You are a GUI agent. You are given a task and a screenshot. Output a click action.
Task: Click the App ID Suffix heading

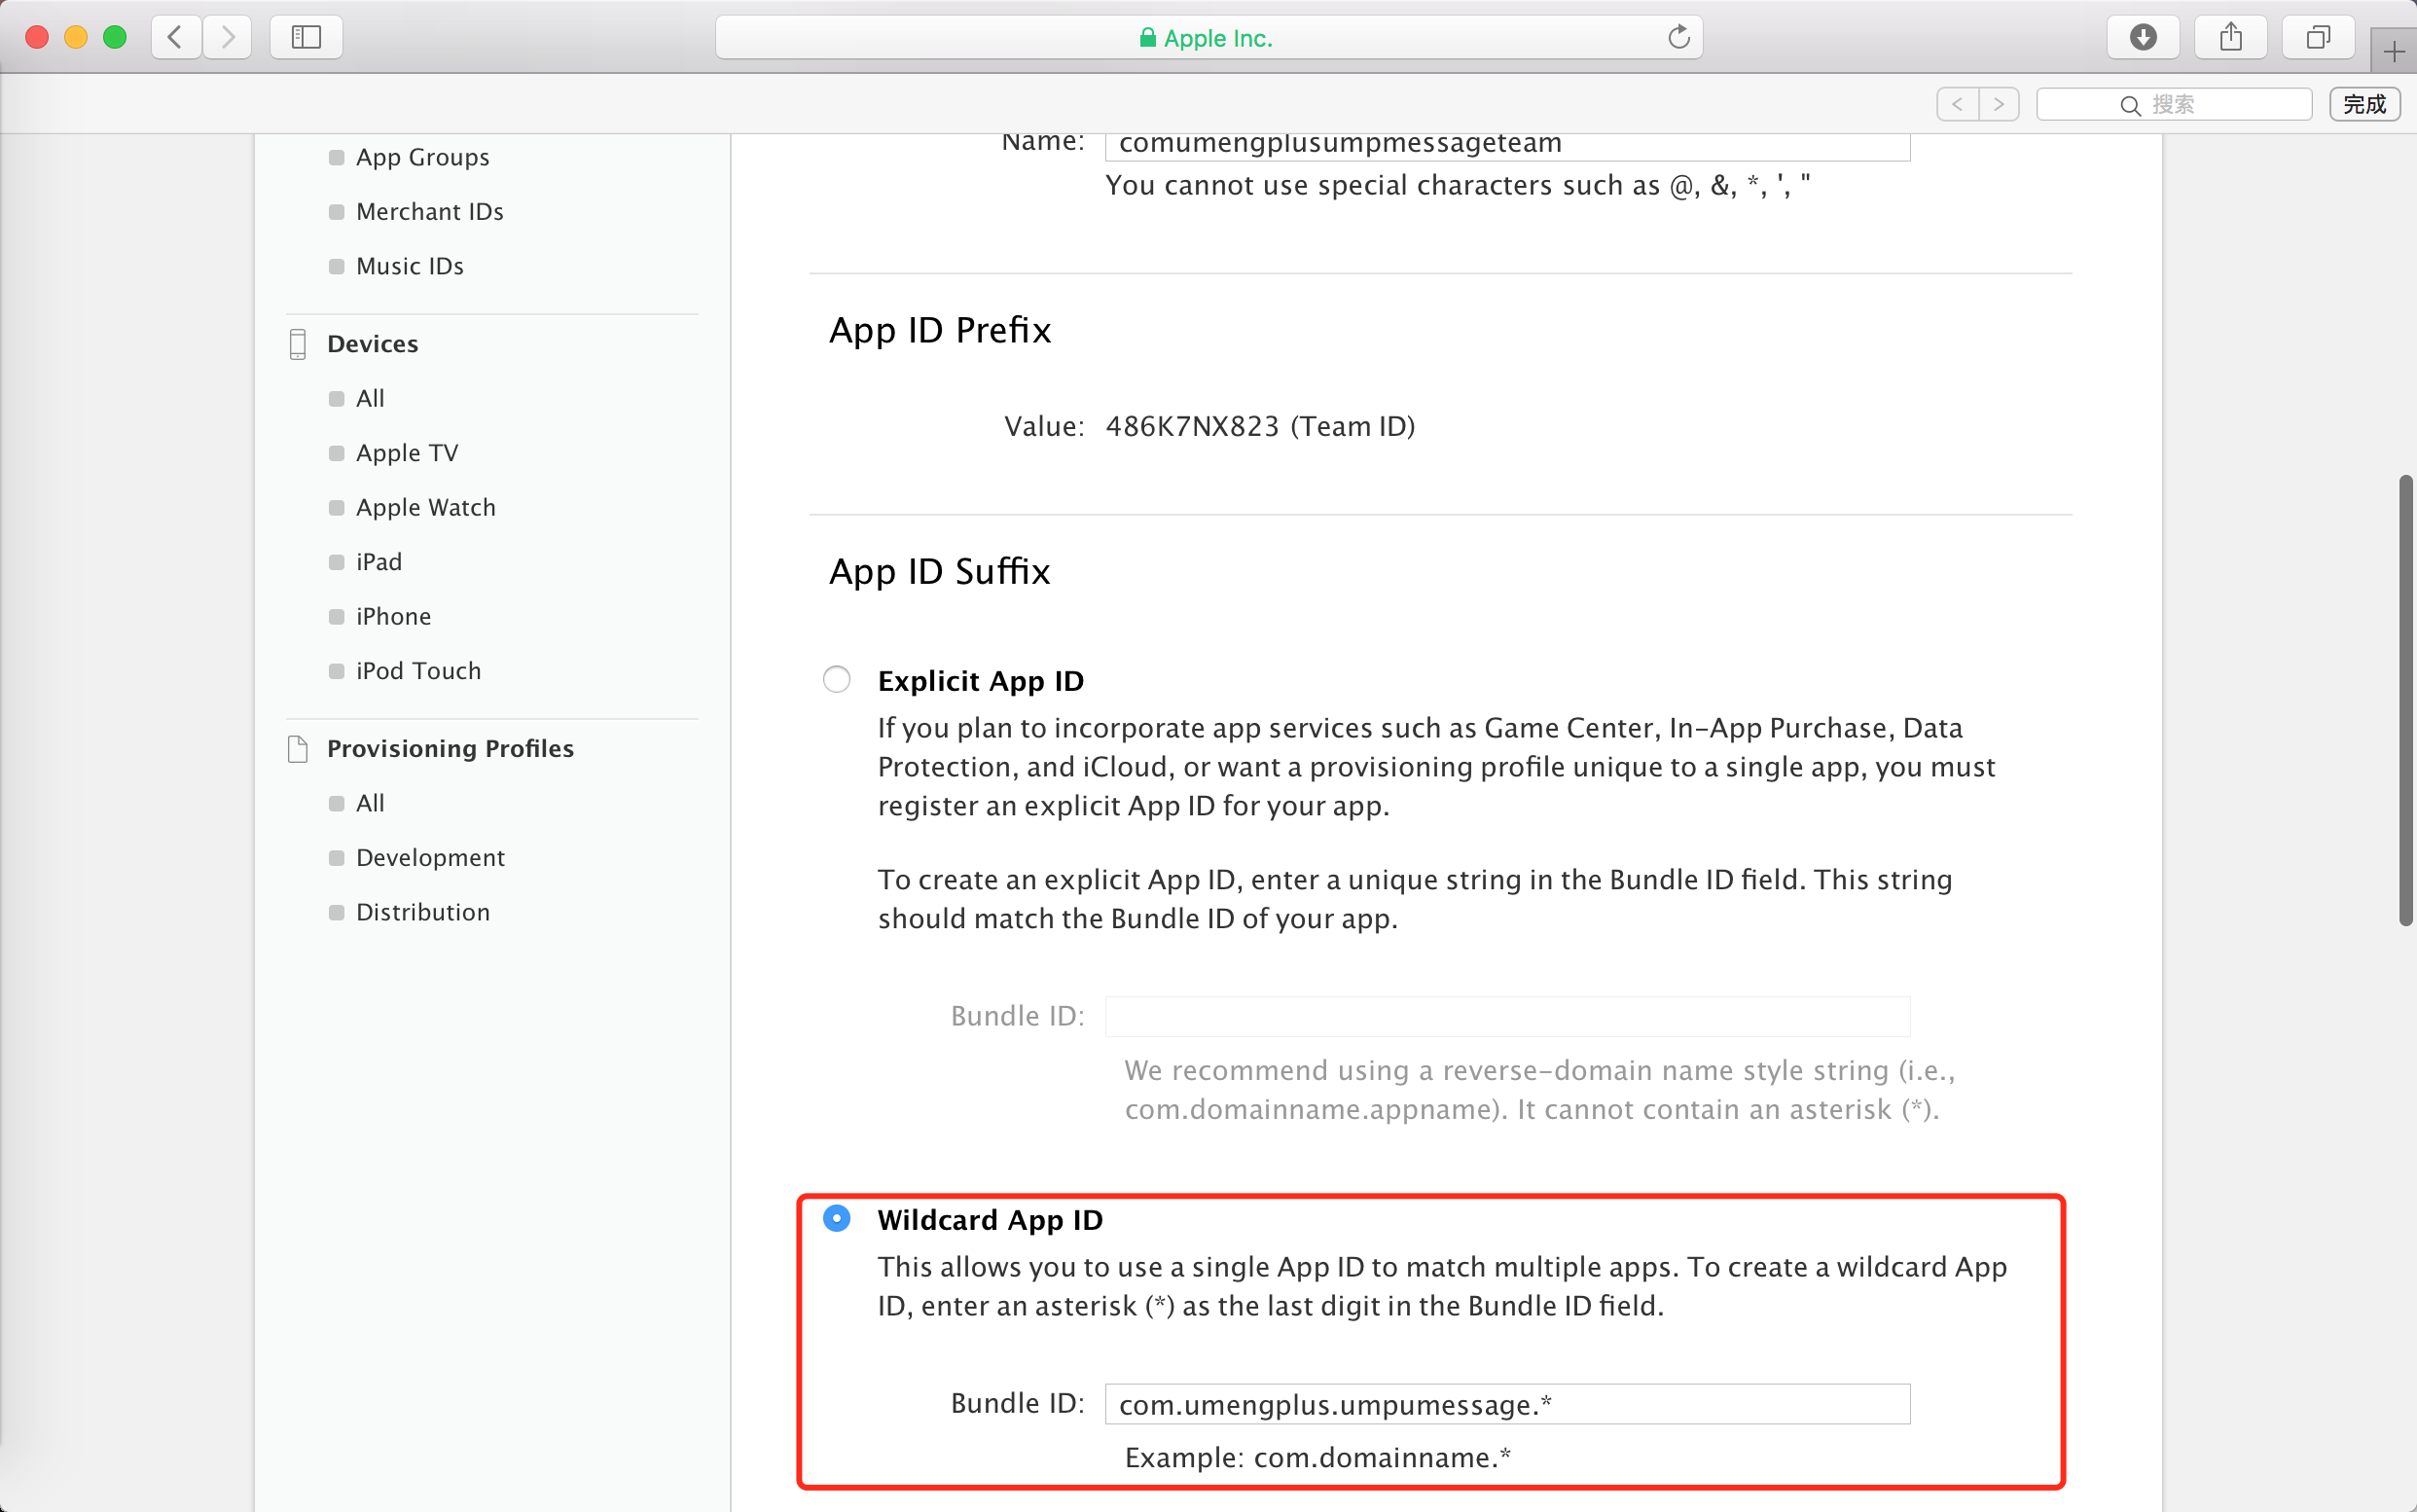[940, 572]
